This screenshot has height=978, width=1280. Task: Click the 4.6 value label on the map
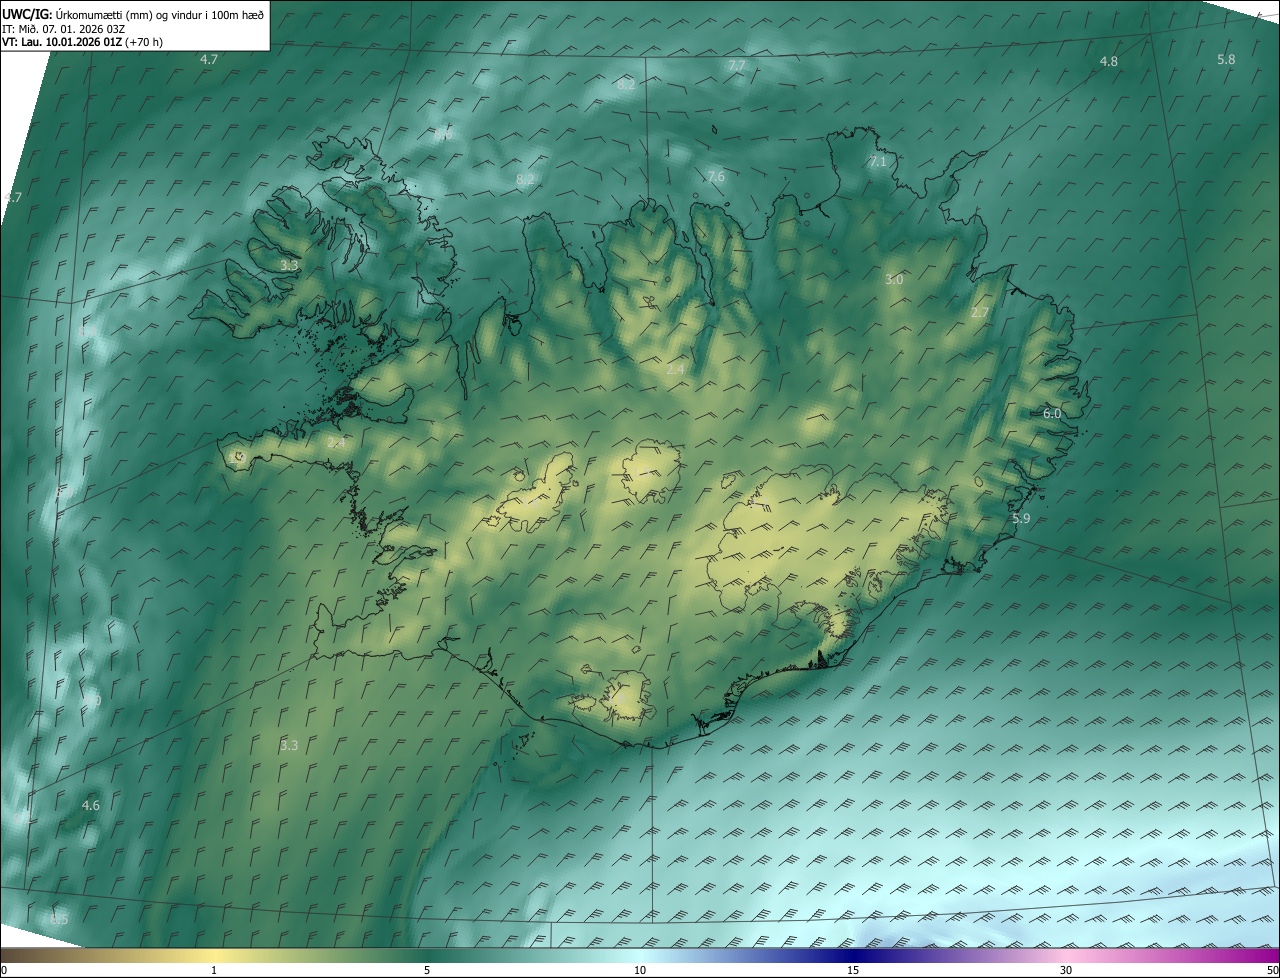[x=91, y=805]
